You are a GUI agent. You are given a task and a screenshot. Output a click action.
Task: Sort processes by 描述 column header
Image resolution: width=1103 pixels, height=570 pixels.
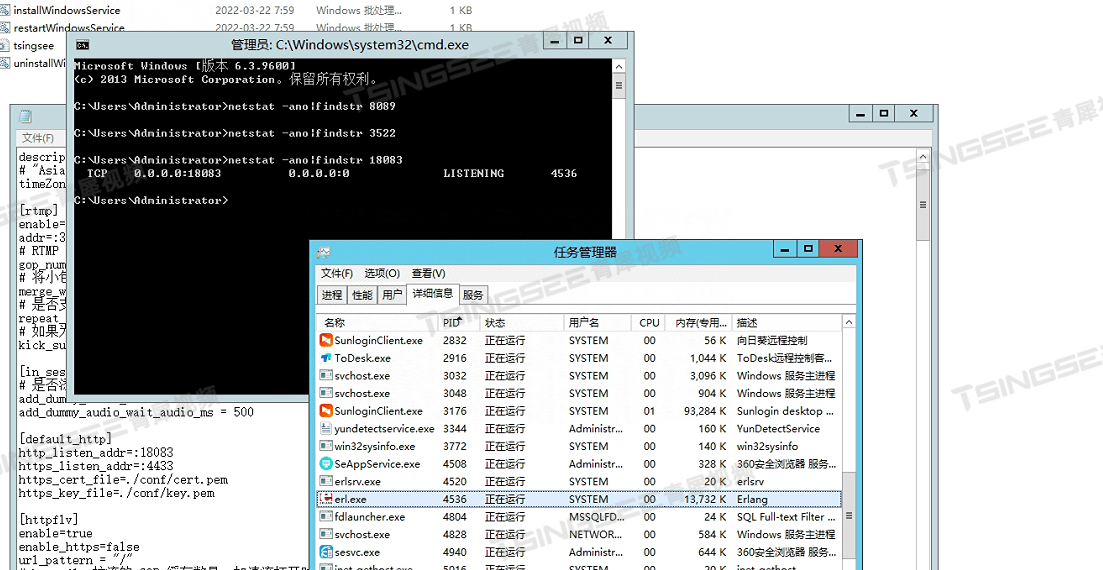tap(786, 322)
